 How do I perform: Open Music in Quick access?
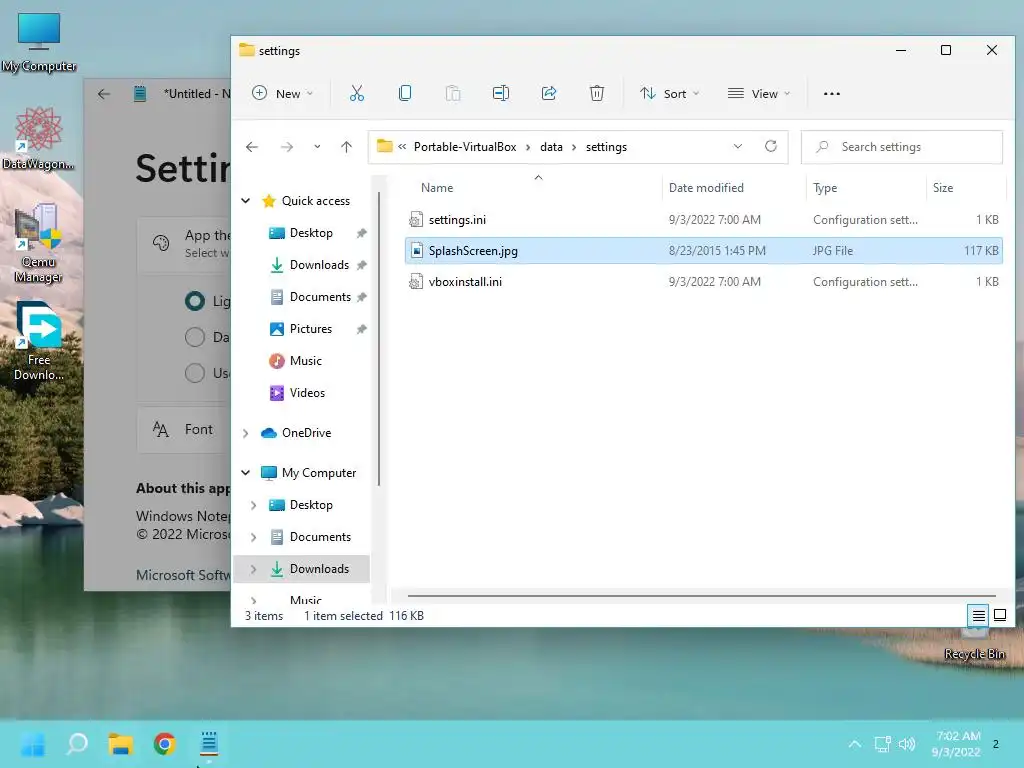point(306,360)
